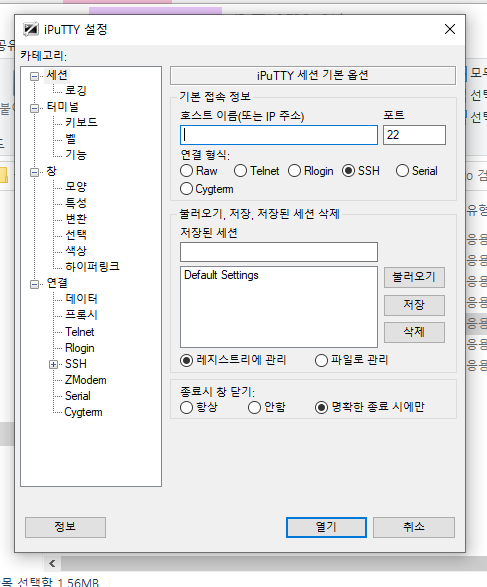
Task: Collapse the 터미널 tree node
Action: tap(34, 109)
